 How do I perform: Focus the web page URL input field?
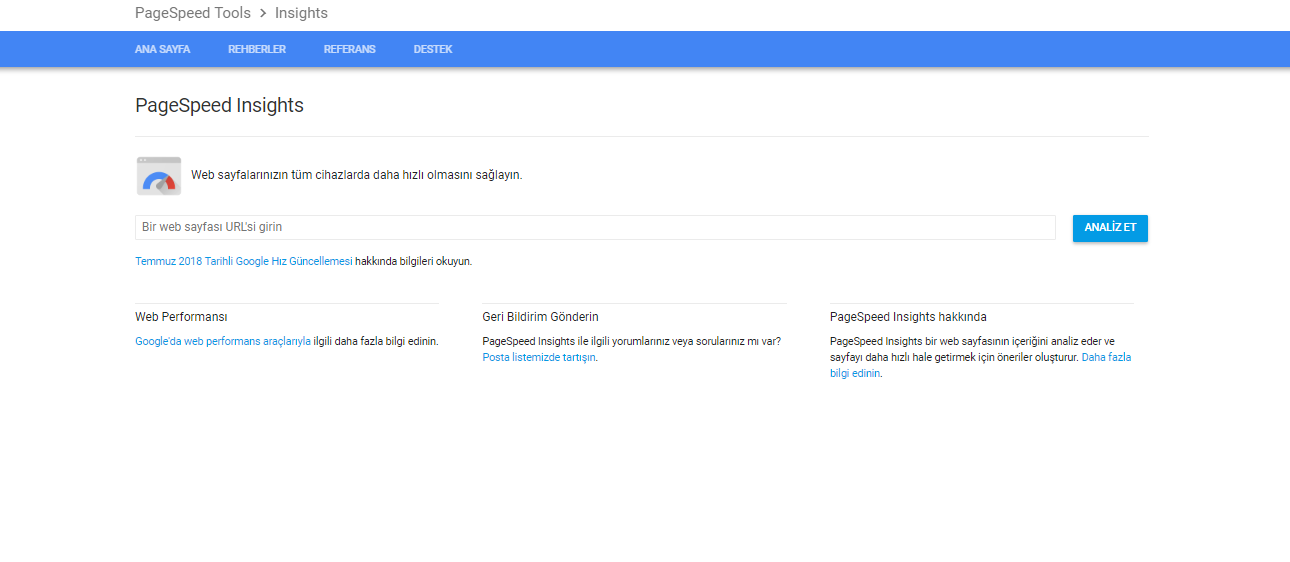[595, 227]
